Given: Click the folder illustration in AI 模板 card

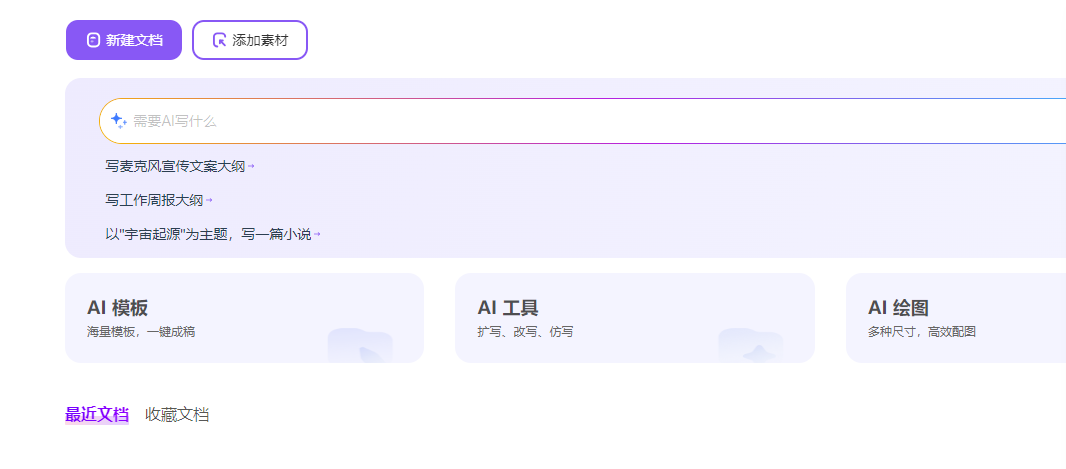Looking at the screenshot, I should (x=360, y=345).
